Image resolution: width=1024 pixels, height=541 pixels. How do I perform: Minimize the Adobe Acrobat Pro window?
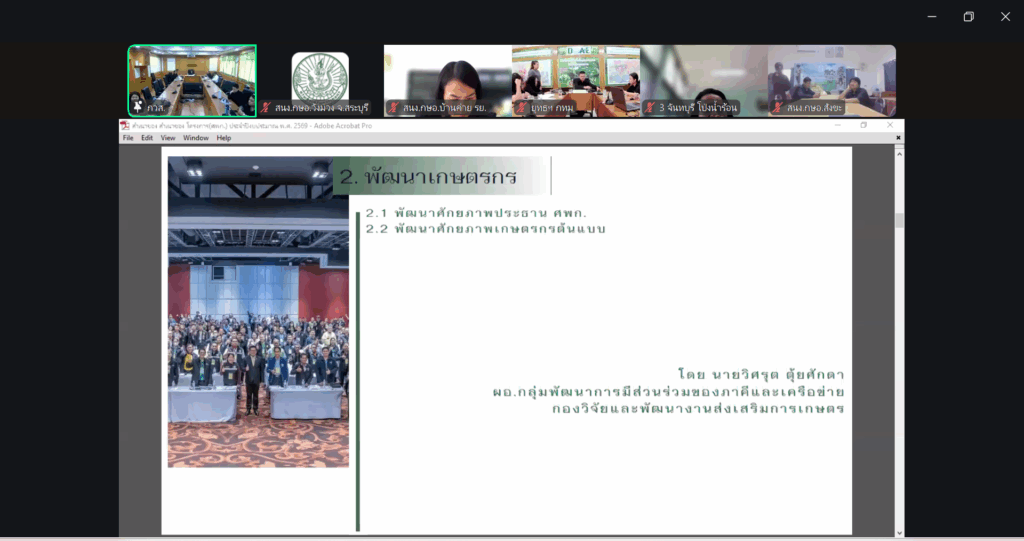click(838, 126)
